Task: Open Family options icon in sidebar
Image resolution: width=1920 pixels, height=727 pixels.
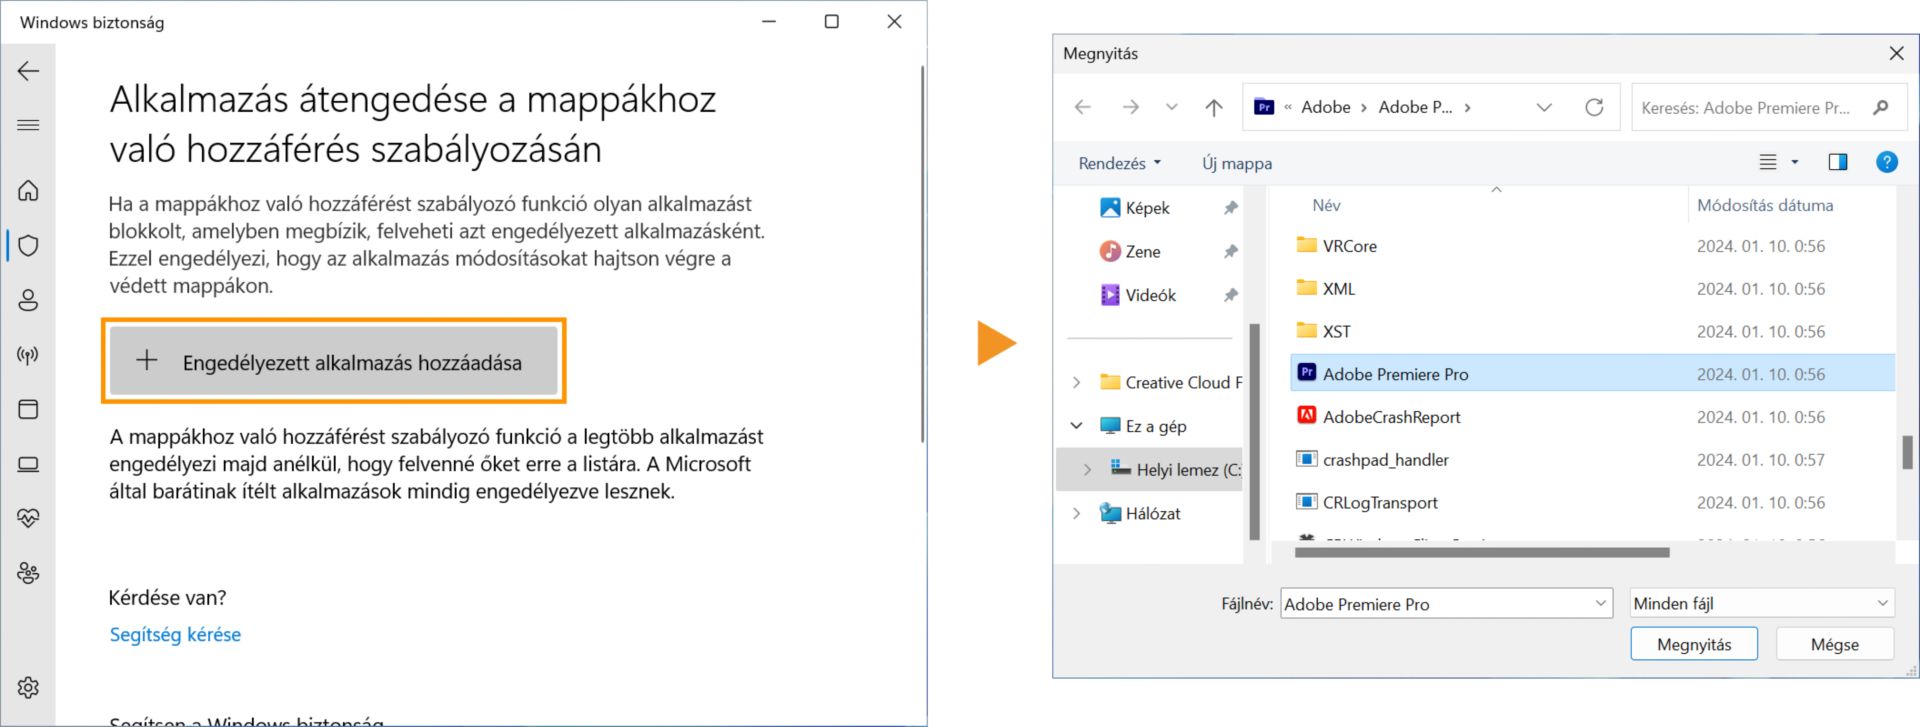Action: click(28, 573)
